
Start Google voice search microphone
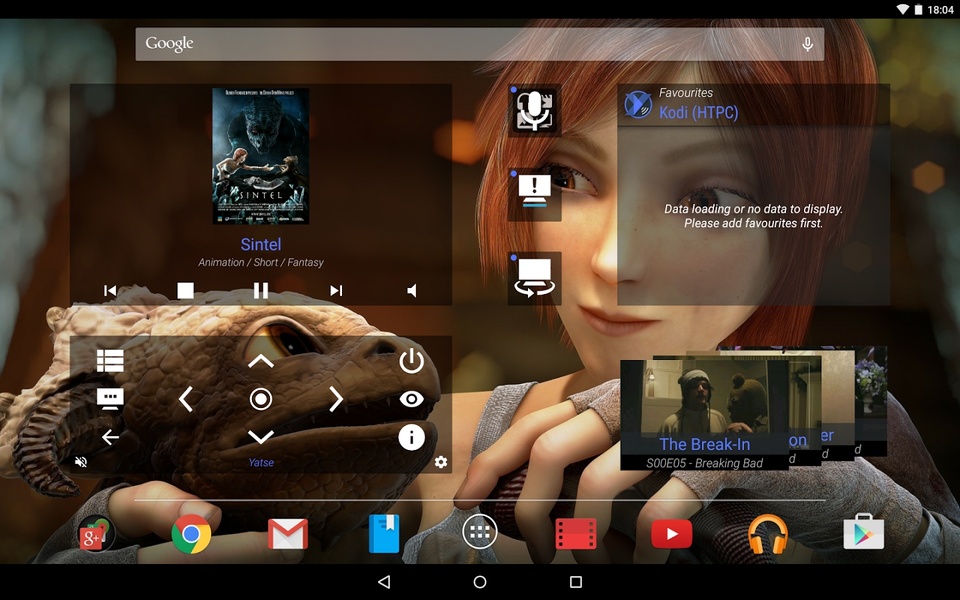click(808, 44)
